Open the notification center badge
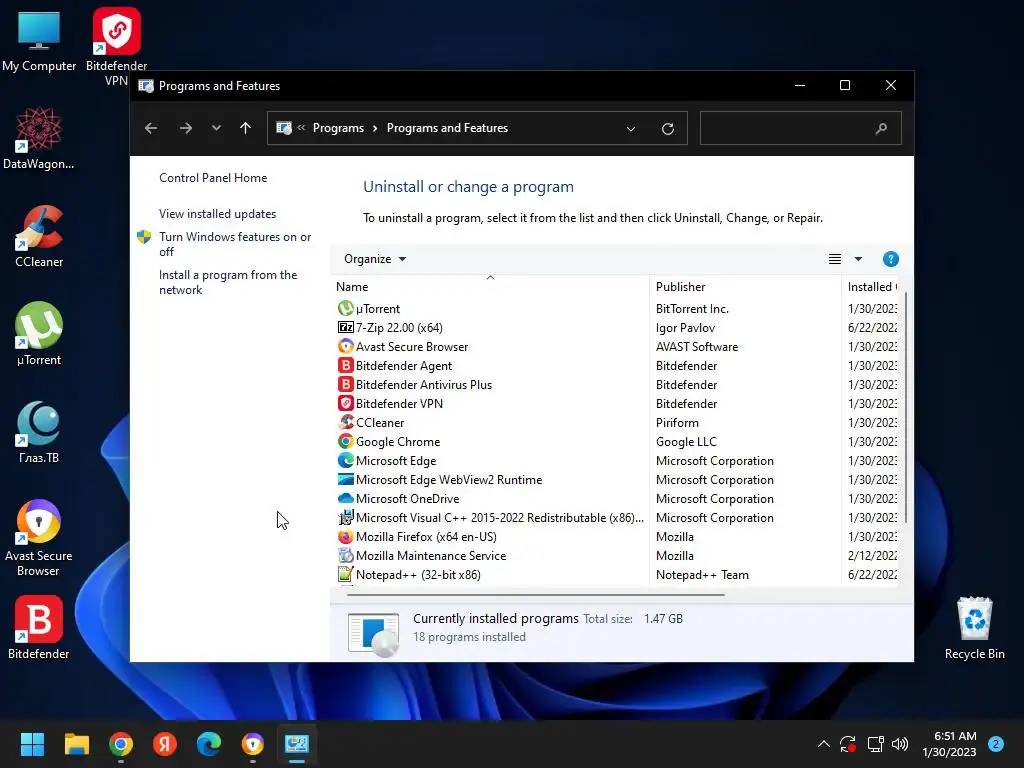This screenshot has height=768, width=1024. pos(996,744)
